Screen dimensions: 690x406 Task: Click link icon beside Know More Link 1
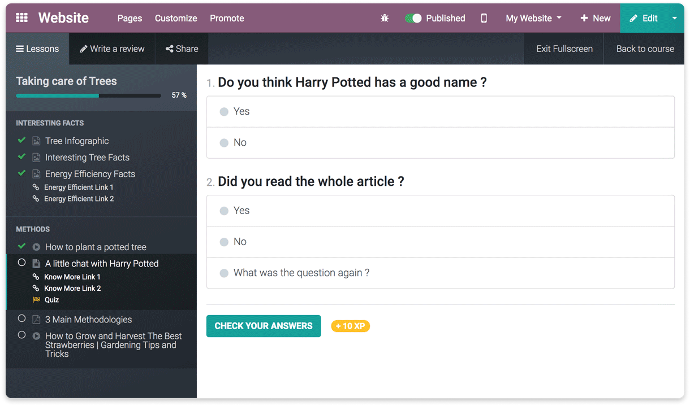click(36, 277)
